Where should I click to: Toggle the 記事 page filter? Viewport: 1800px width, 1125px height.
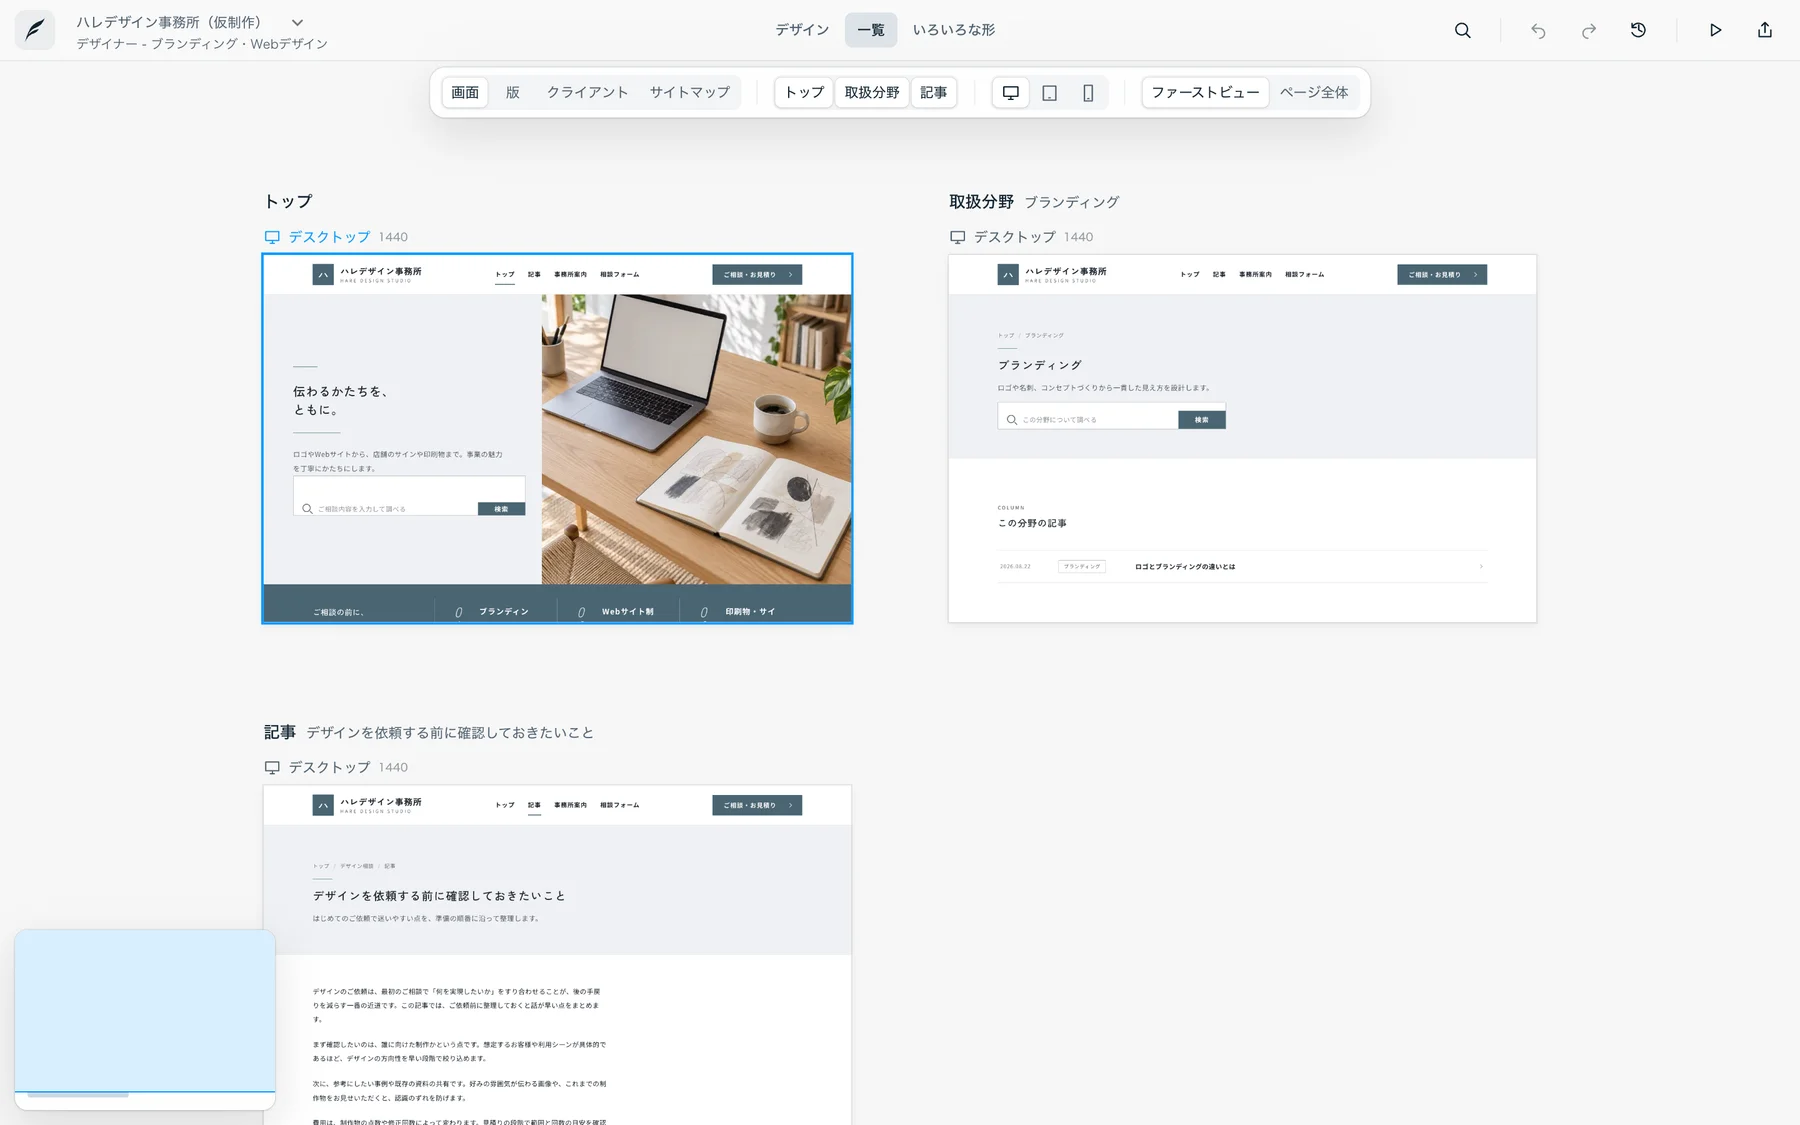tap(934, 92)
